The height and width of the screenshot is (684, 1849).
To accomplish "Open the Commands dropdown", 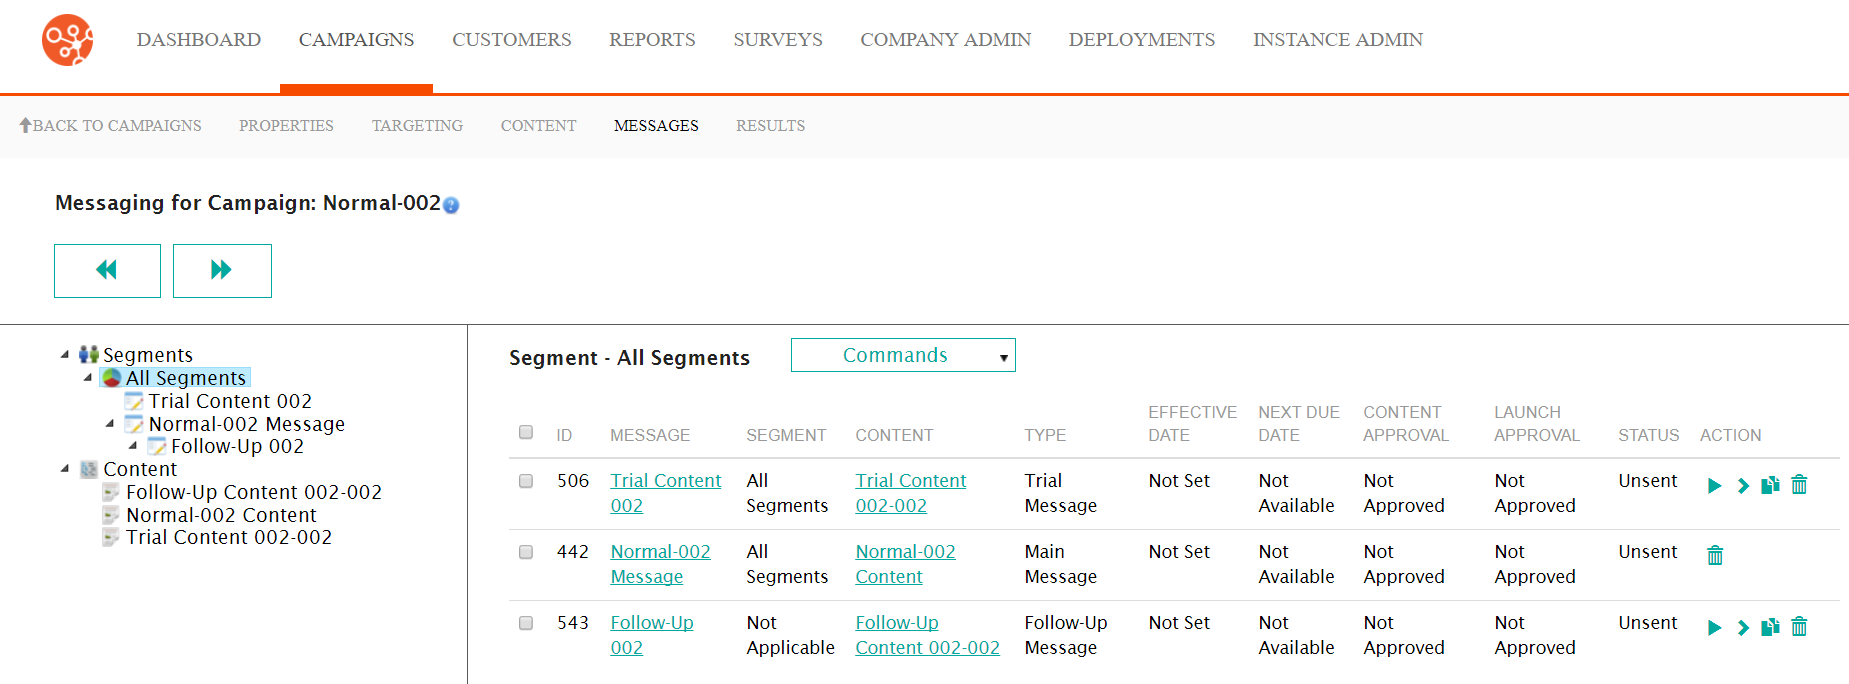I will pos(903,355).
